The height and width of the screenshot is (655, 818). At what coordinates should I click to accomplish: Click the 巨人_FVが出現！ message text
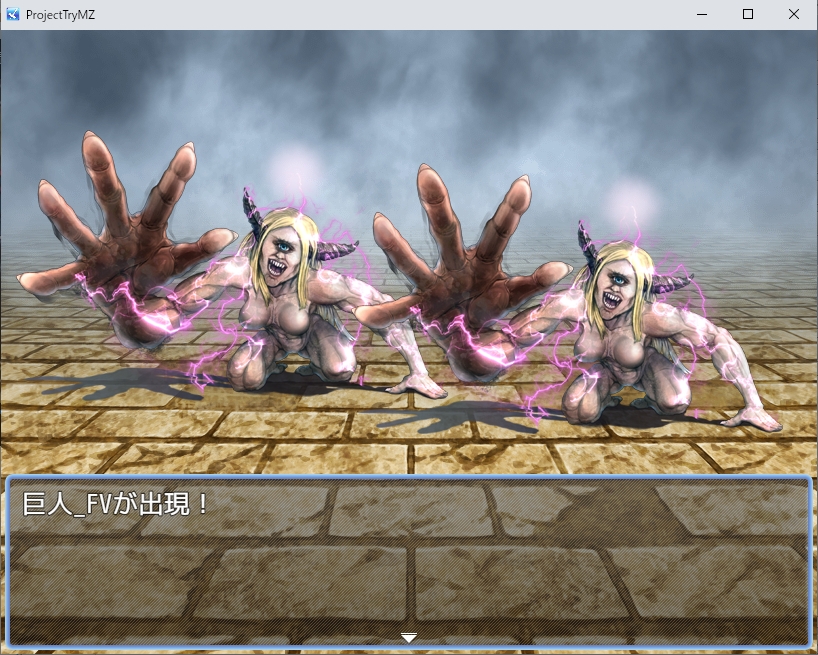(116, 504)
